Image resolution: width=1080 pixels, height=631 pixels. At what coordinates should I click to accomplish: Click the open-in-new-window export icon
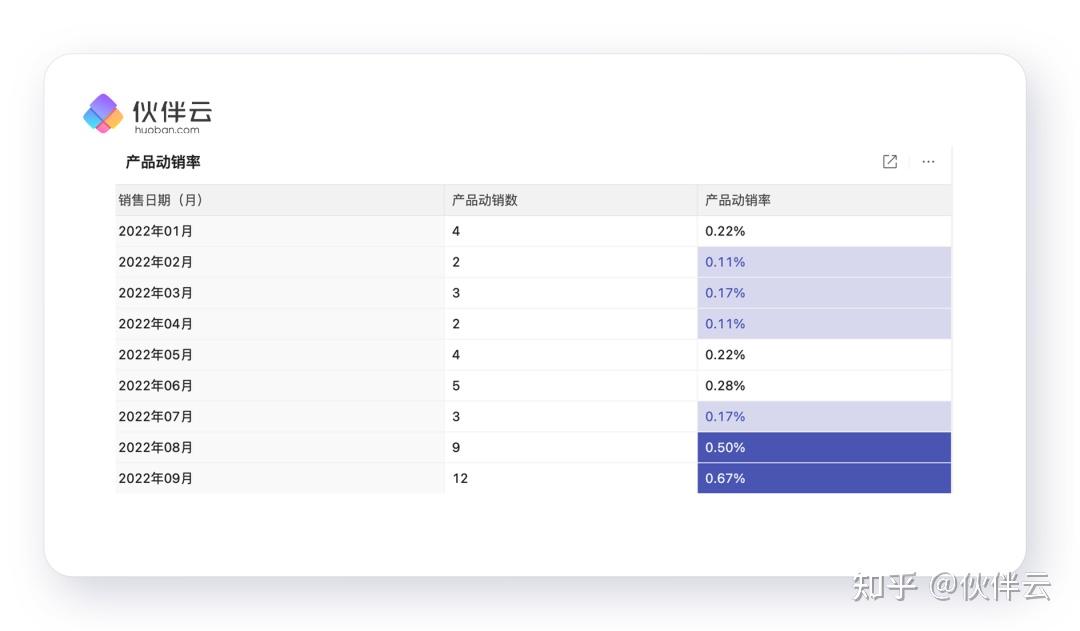point(889,162)
